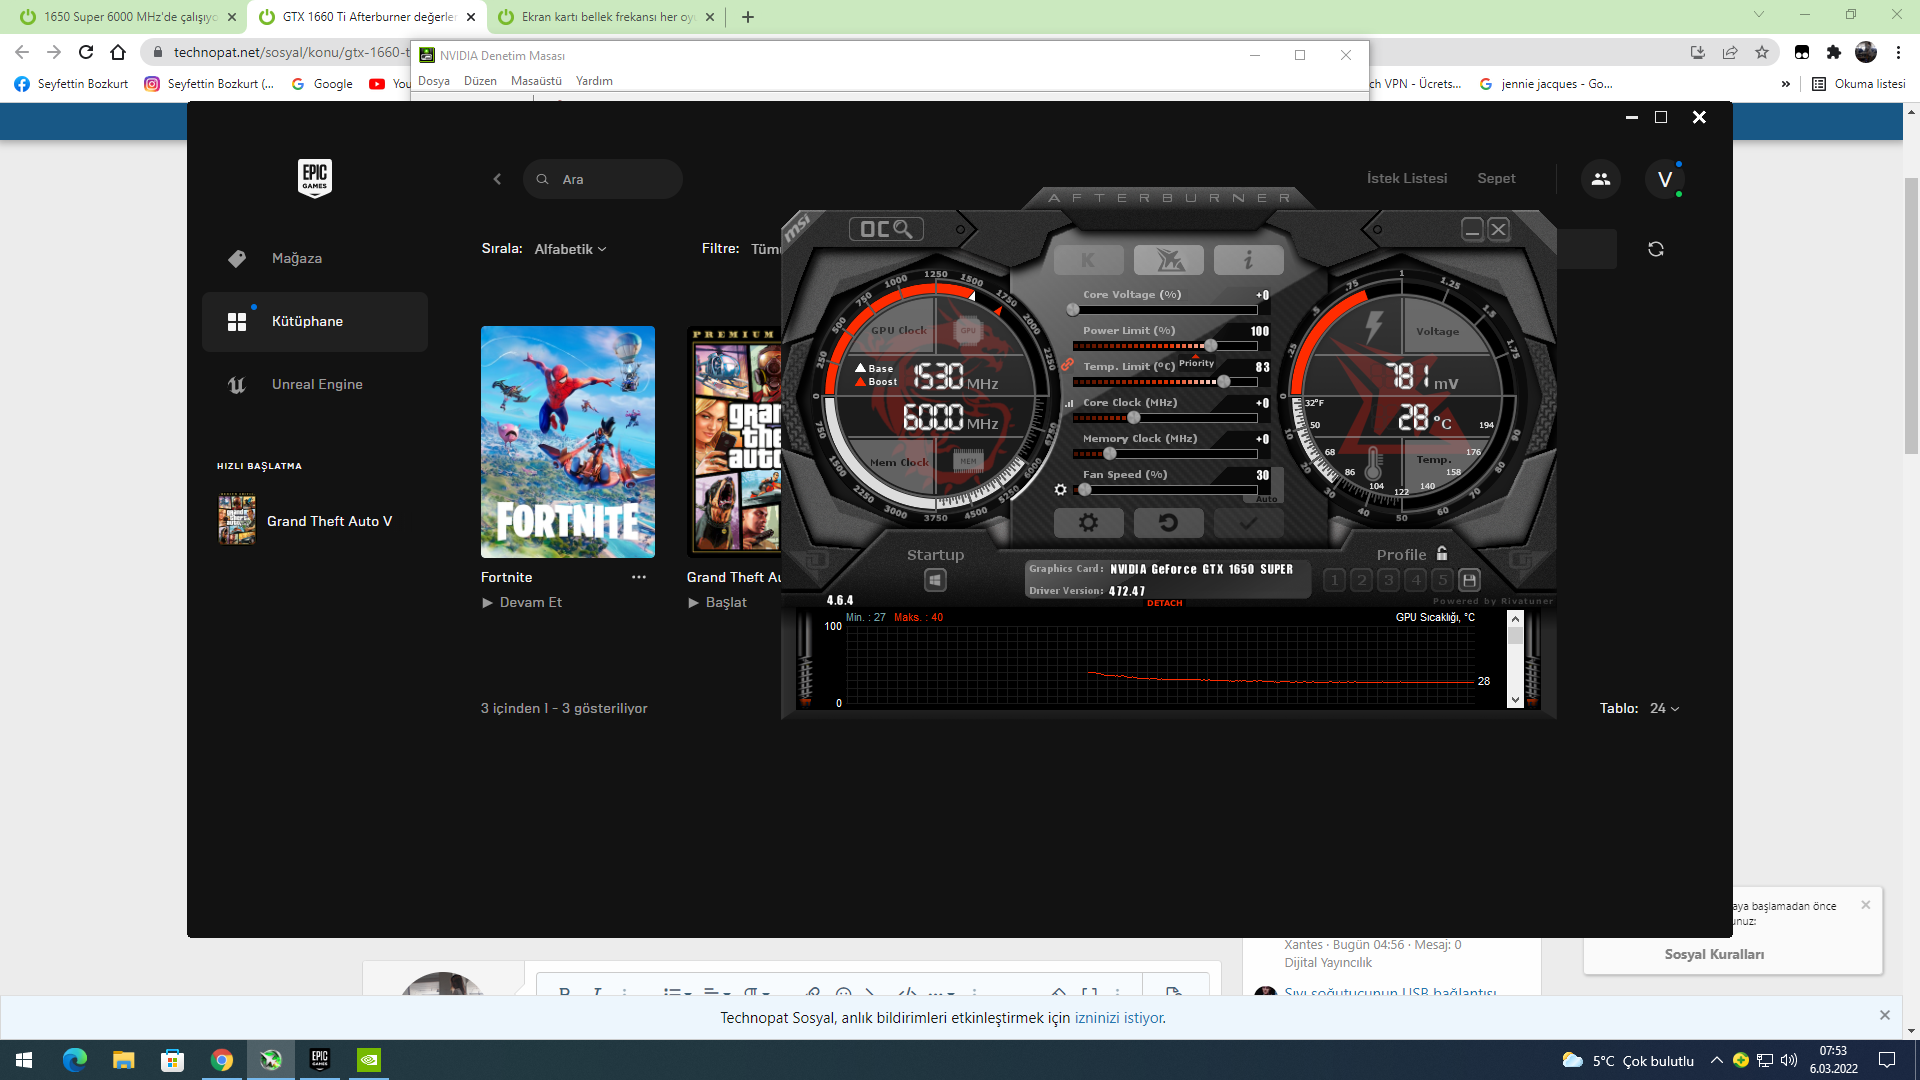Click the Afterburner settings gear button
This screenshot has height=1080, width=1920.
point(1088,522)
